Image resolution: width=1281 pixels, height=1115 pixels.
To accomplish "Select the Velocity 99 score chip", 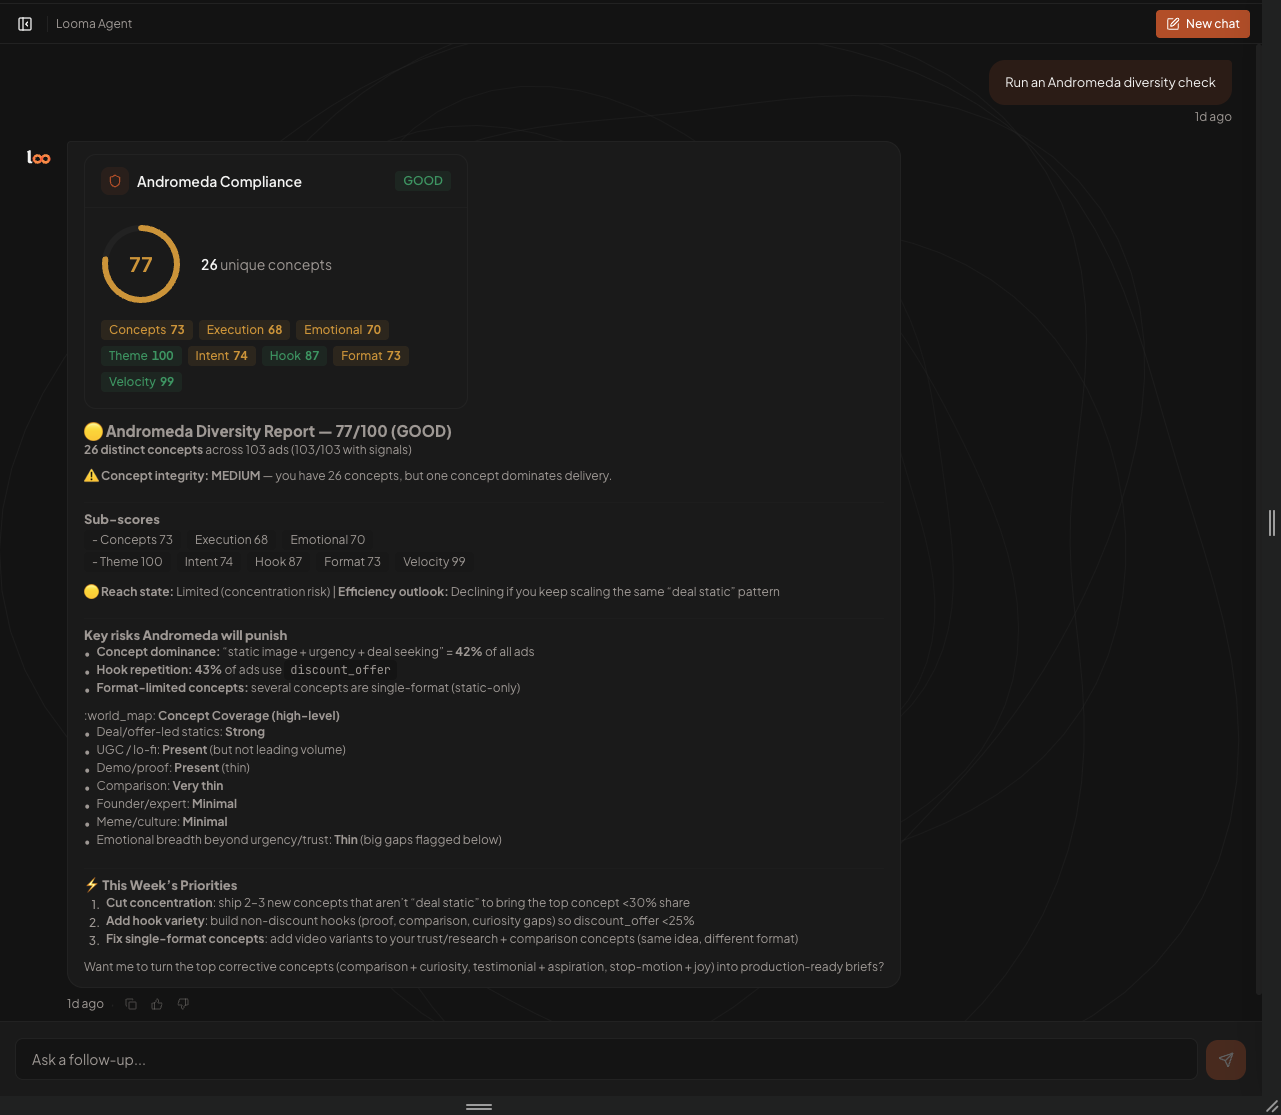I will pyautogui.click(x=141, y=382).
